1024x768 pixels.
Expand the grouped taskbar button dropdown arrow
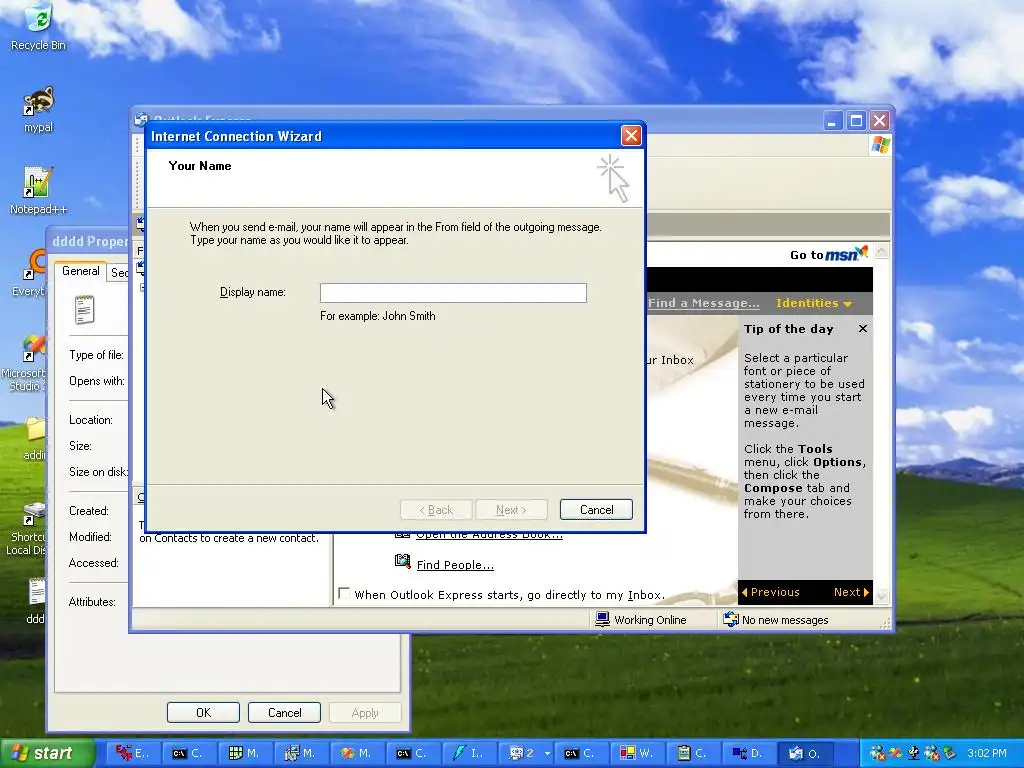pos(547,753)
